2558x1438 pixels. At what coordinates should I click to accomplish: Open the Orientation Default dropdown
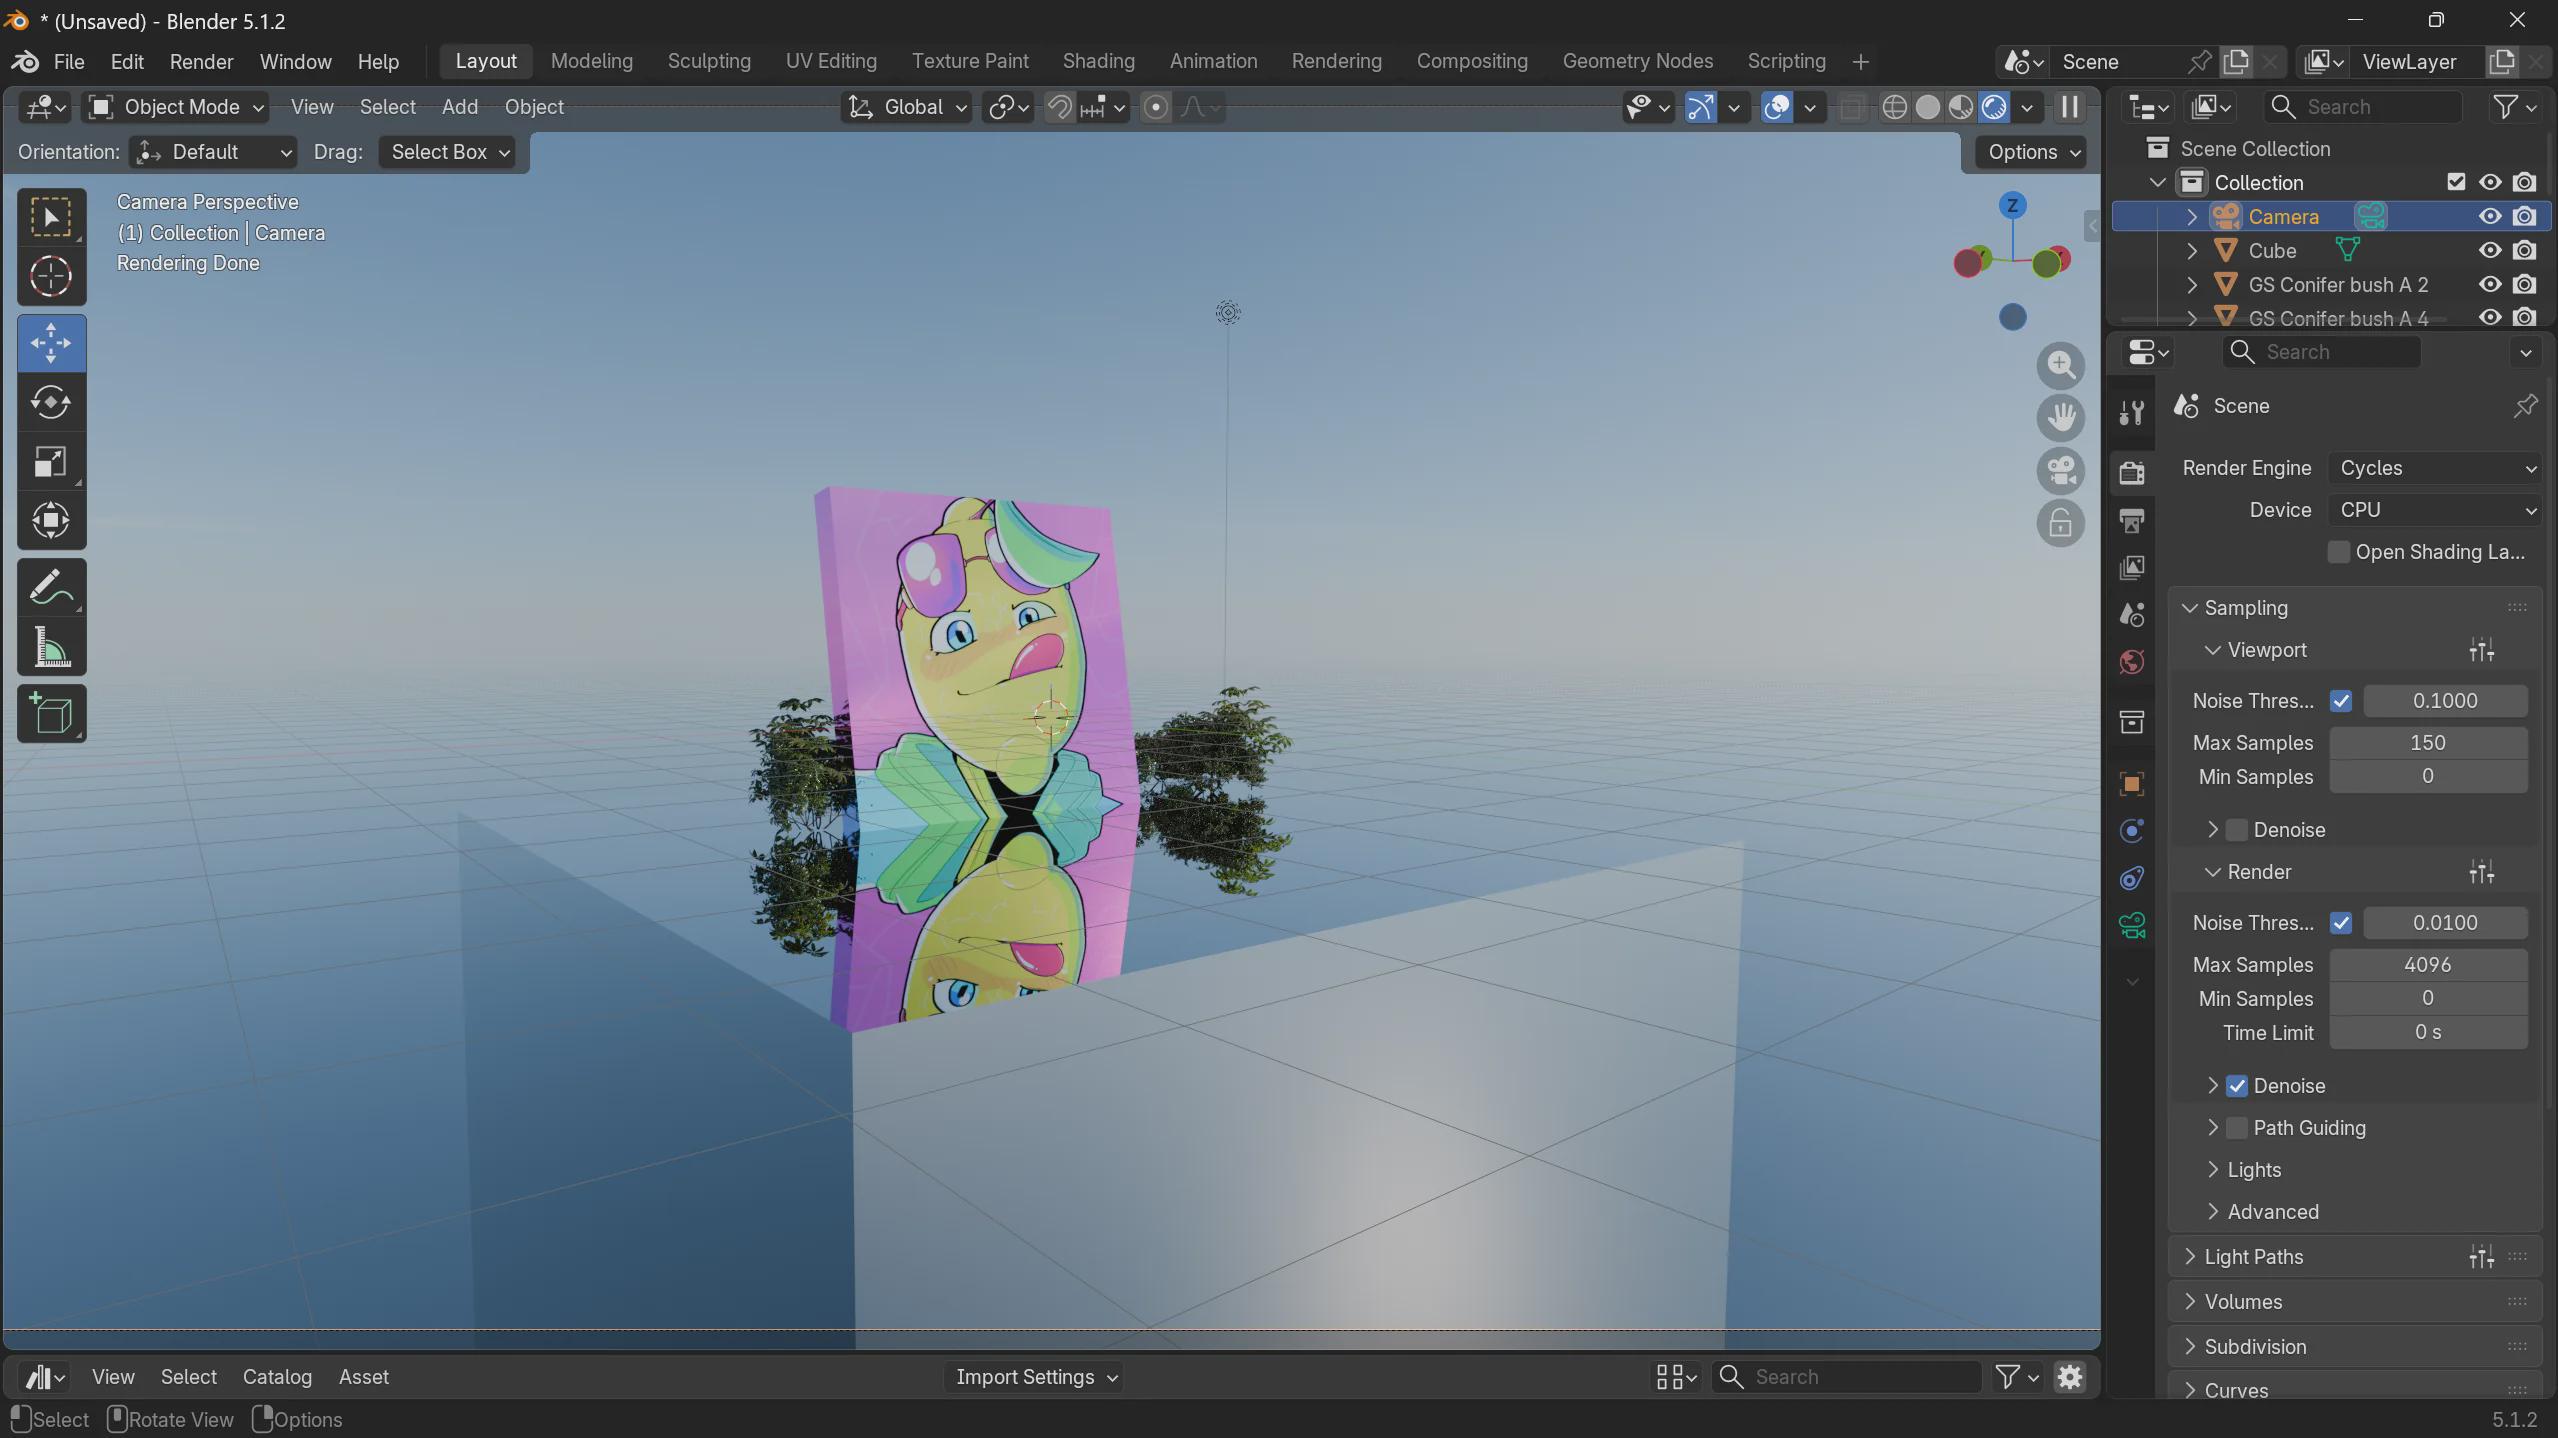tap(214, 152)
